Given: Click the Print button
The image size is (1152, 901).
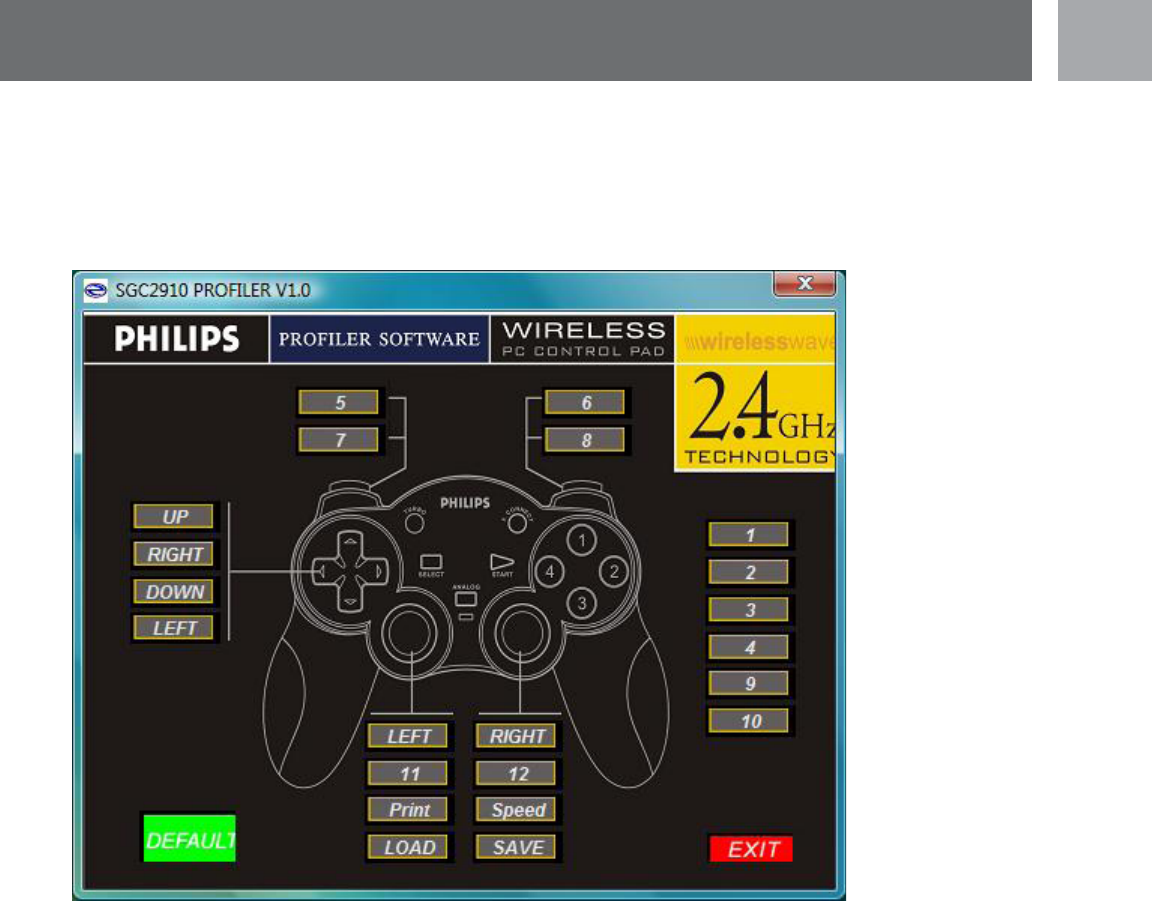Looking at the screenshot, I should tap(408, 810).
